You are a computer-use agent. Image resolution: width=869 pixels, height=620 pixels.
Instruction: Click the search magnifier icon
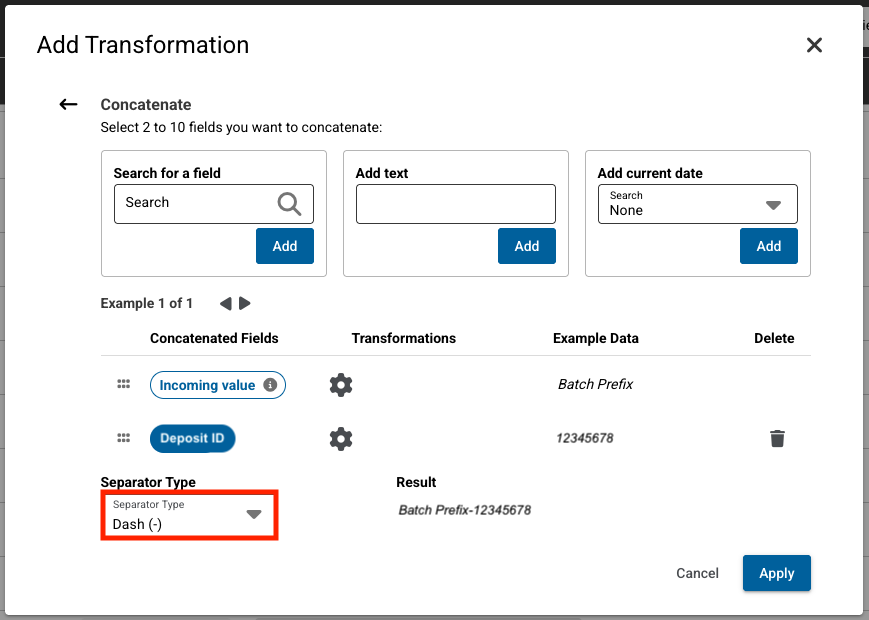pyautogui.click(x=290, y=204)
